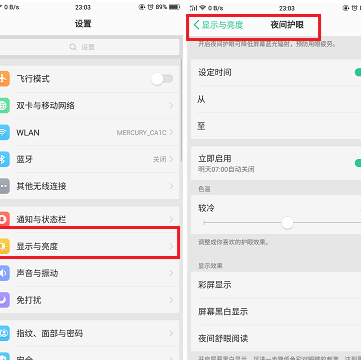Open 通知与状态栏 via its chevron
This screenshot has height=360, width=361.
(x=171, y=219)
